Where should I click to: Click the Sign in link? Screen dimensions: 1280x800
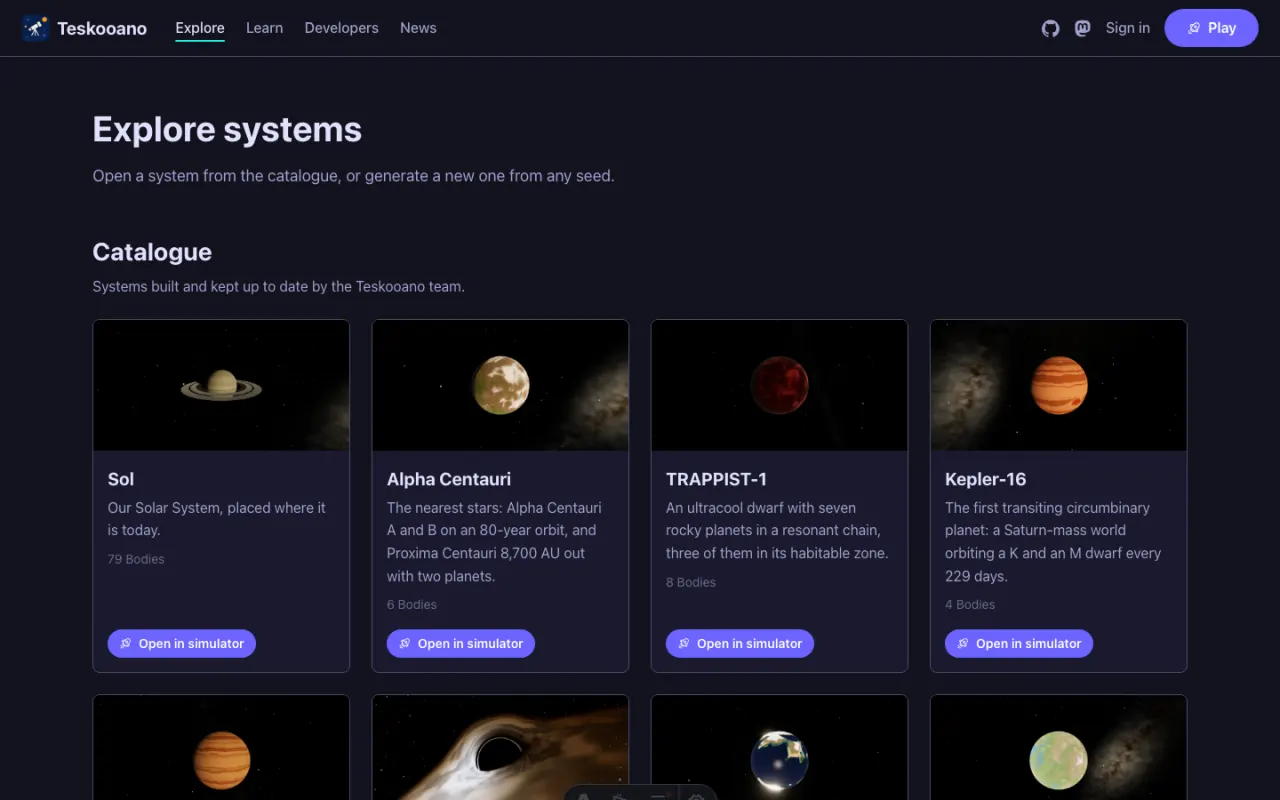pyautogui.click(x=1128, y=28)
